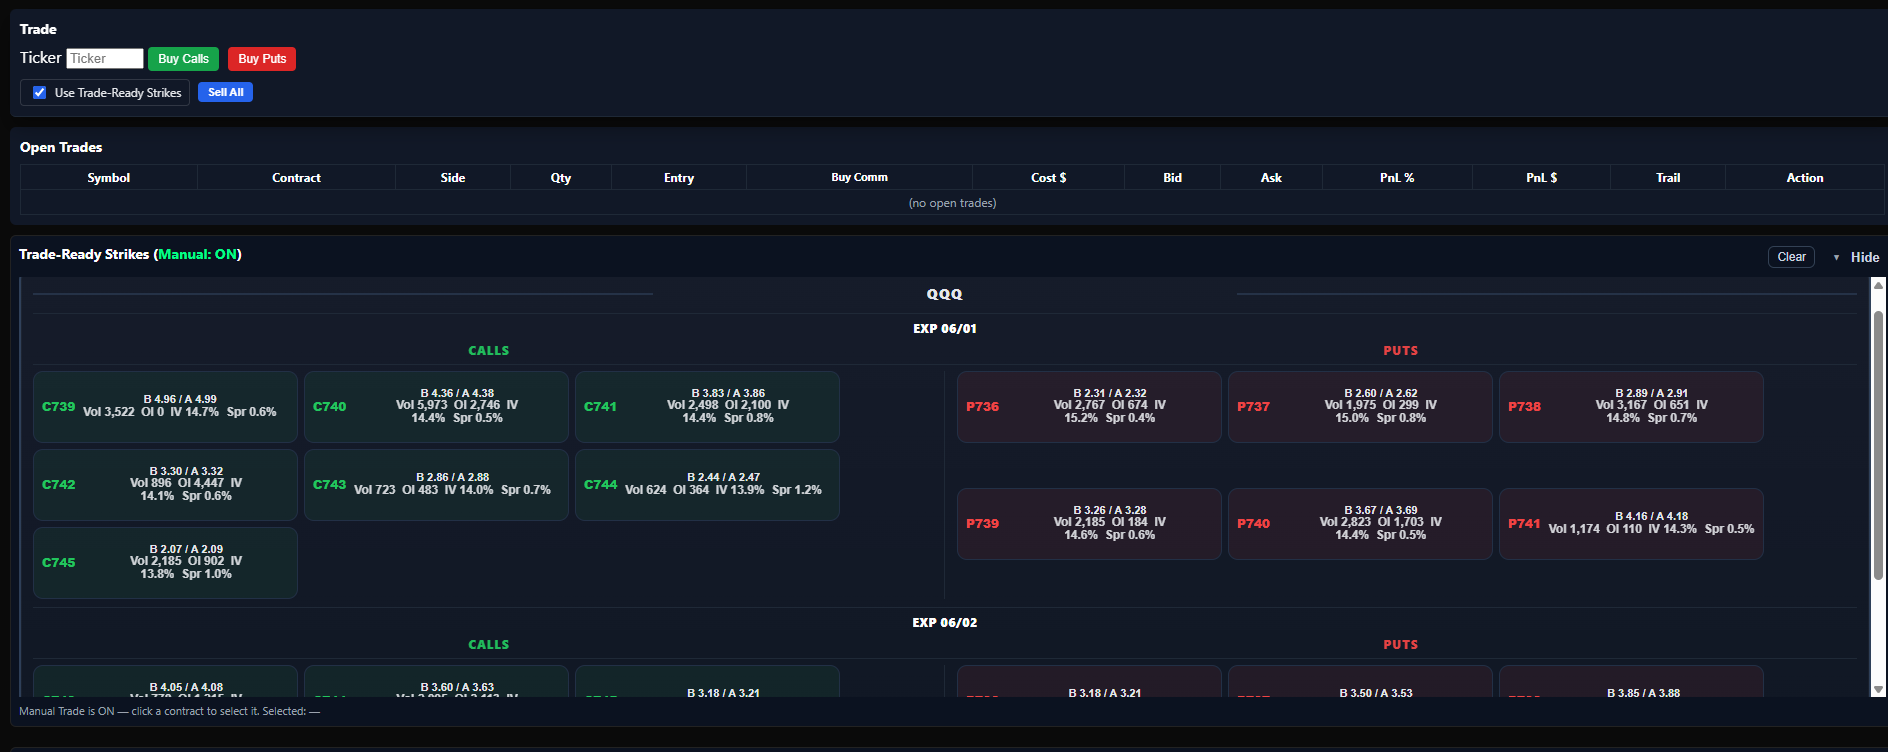Click the Buy Puts button
1888x752 pixels.
point(262,59)
